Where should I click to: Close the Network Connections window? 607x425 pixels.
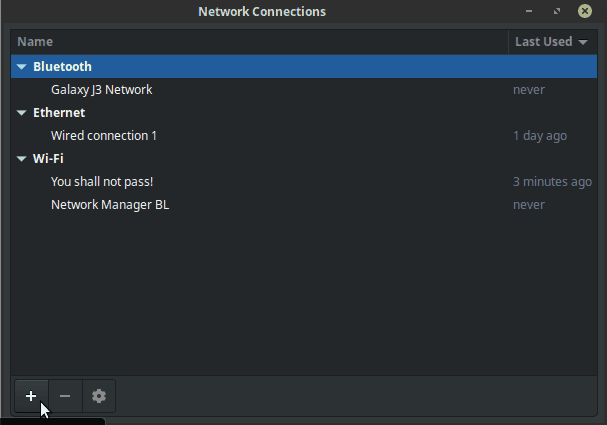click(584, 12)
